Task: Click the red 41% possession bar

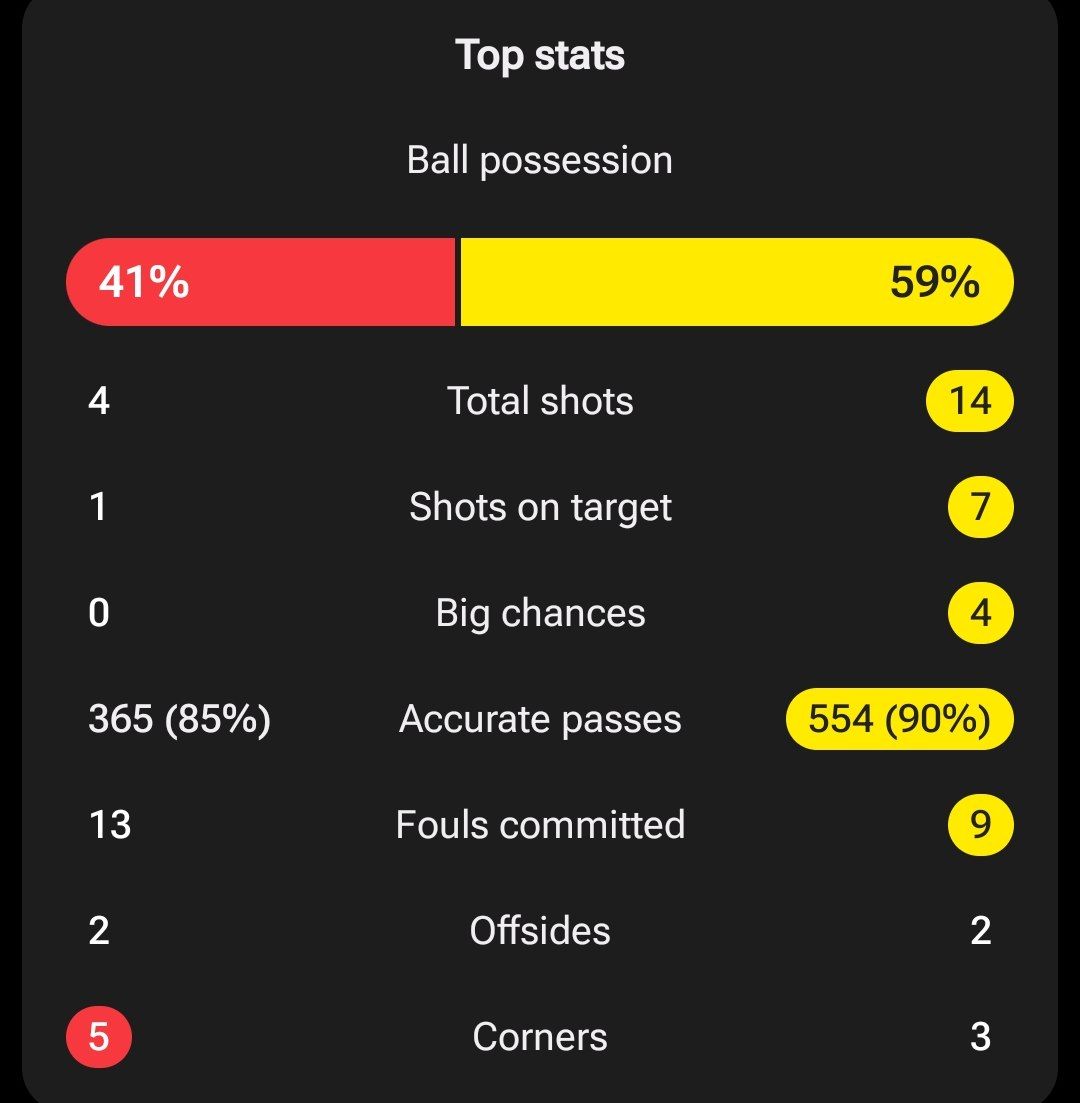Action: (260, 282)
